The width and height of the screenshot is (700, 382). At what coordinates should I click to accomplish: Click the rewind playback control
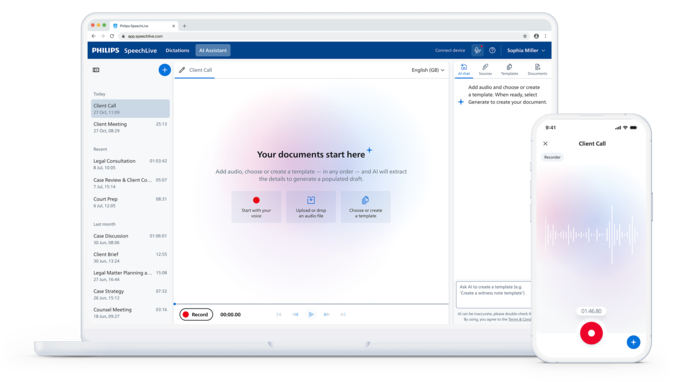point(295,315)
